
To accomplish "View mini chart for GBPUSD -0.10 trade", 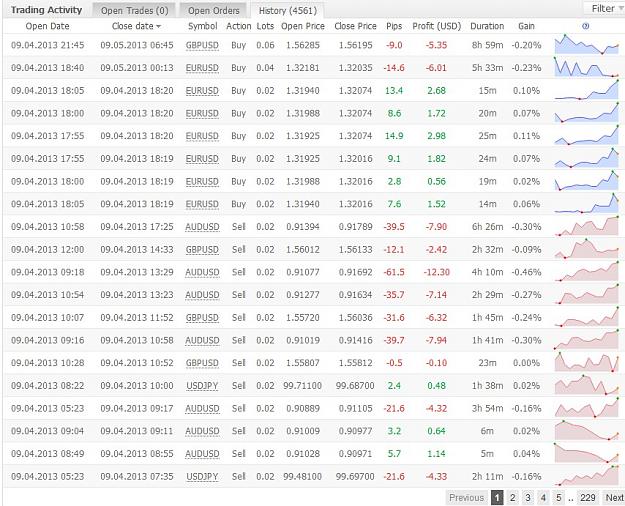I will [586, 362].
